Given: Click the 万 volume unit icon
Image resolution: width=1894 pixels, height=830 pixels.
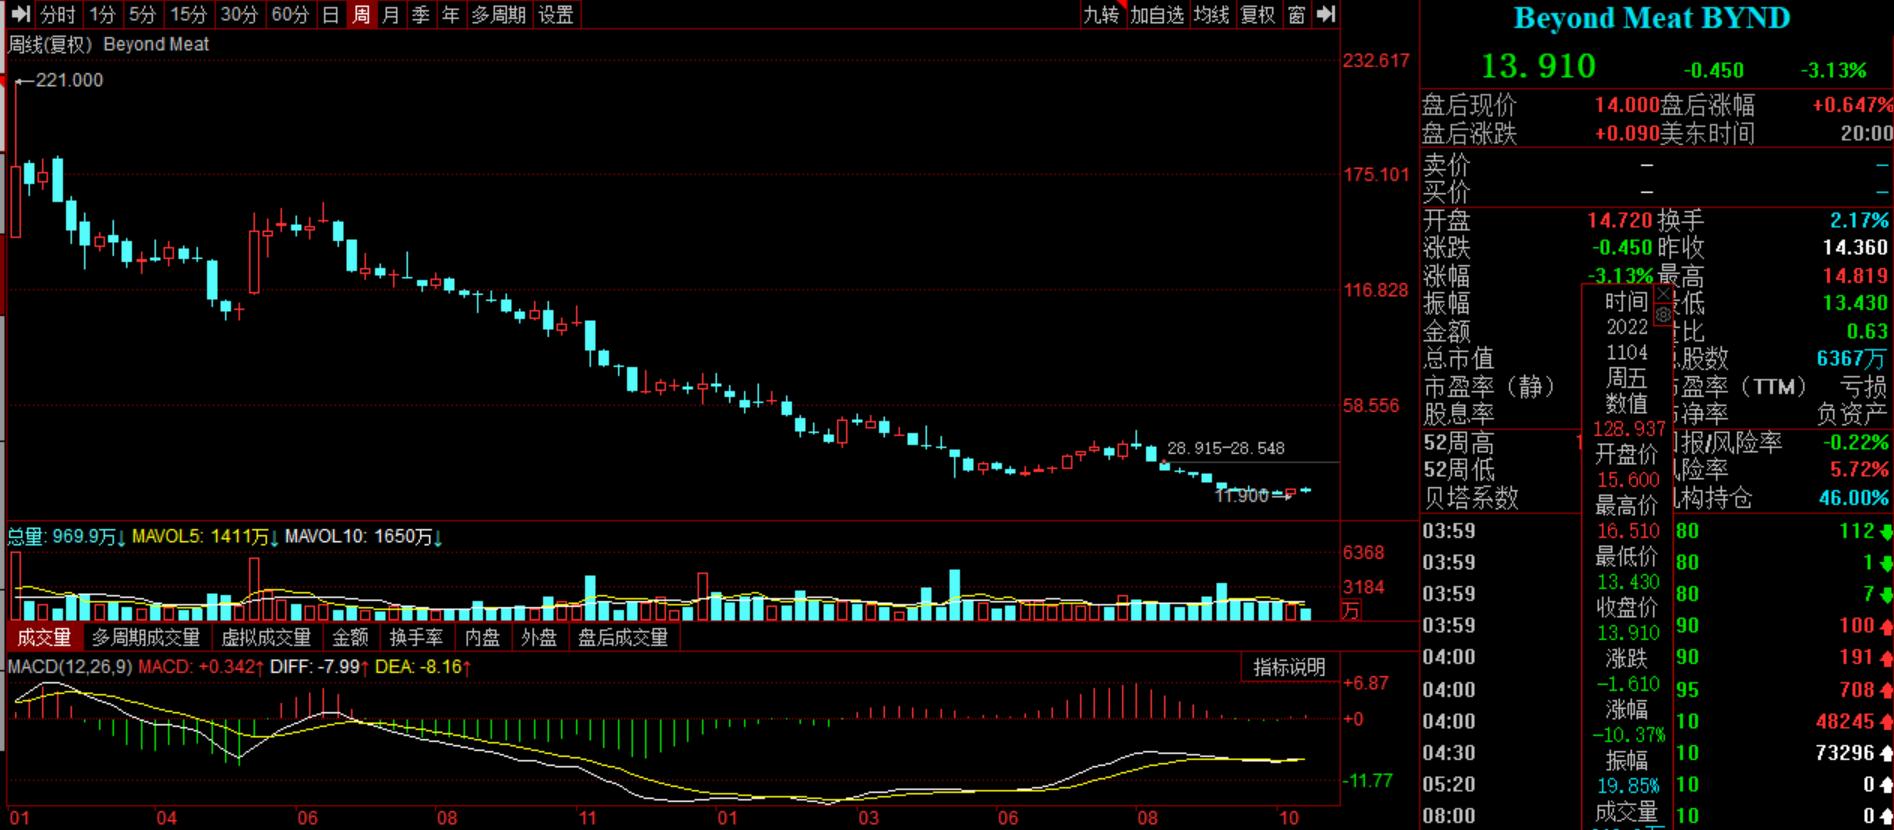Looking at the screenshot, I should (x=1351, y=610).
